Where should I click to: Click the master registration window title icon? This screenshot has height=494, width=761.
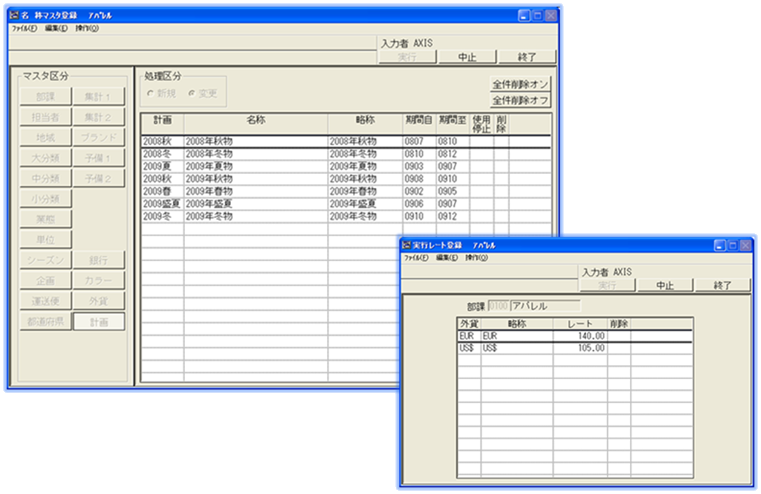(14, 16)
